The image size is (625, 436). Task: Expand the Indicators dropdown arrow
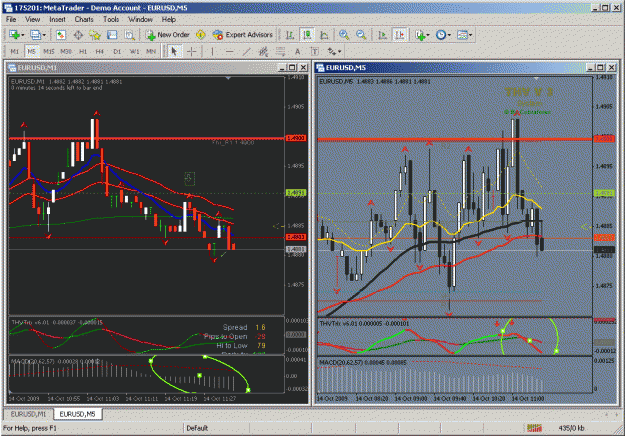(428, 35)
